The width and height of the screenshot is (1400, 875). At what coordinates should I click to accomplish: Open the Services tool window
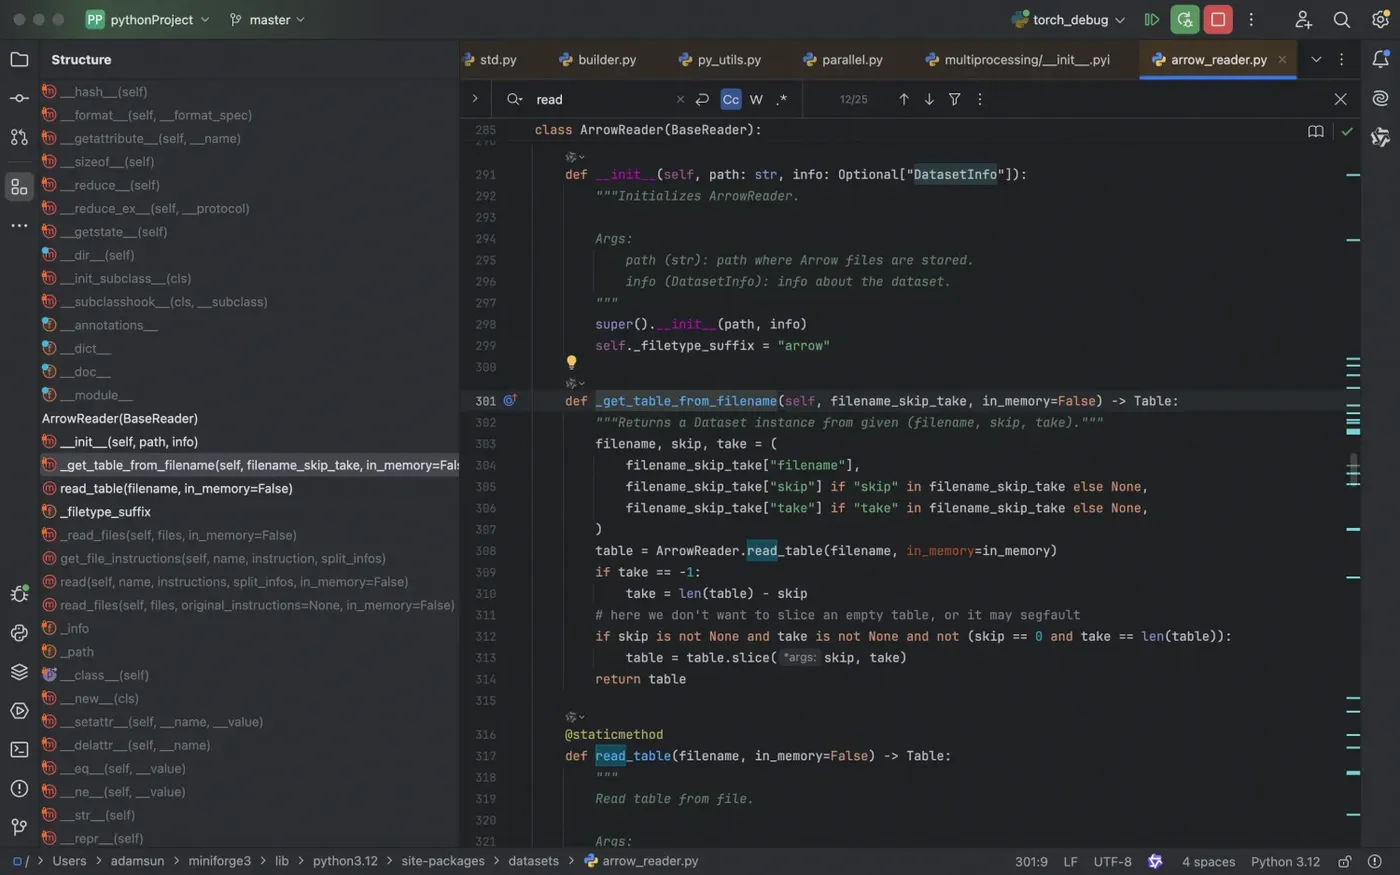tap(19, 711)
